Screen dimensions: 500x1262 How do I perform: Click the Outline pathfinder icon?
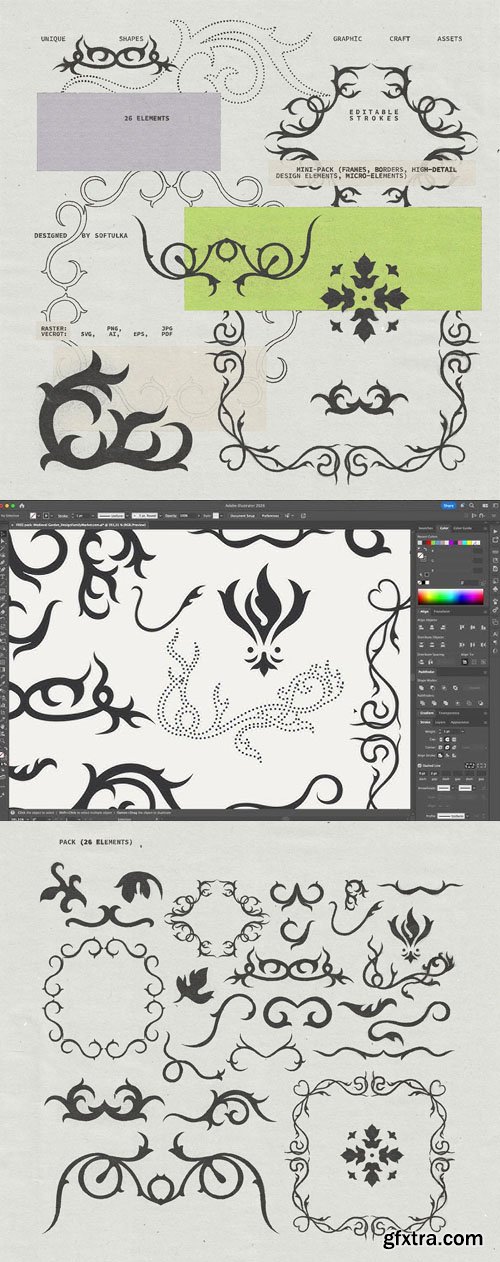click(x=469, y=703)
